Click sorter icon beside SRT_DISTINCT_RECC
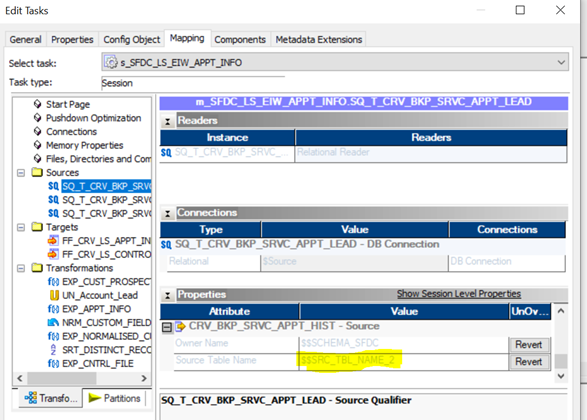This screenshot has height=420, width=587. point(53,350)
